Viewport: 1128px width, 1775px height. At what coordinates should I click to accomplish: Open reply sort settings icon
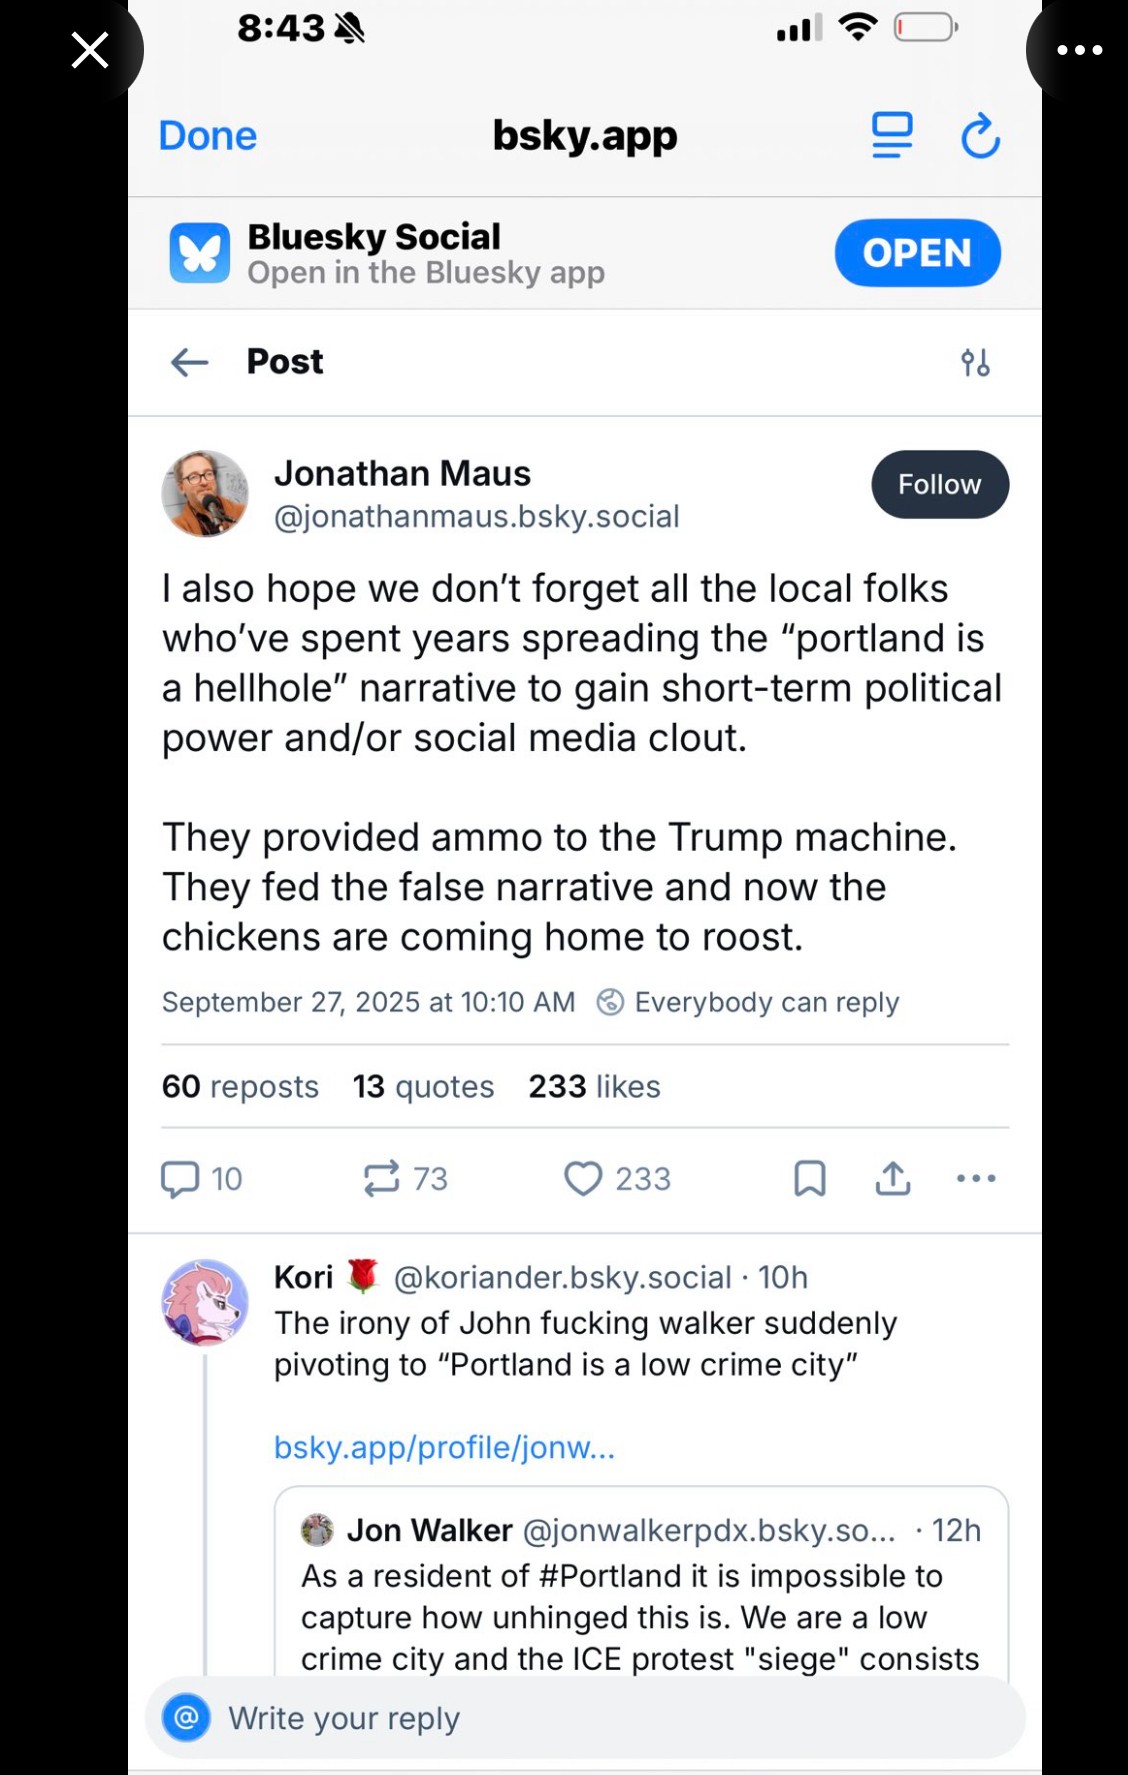coord(975,362)
